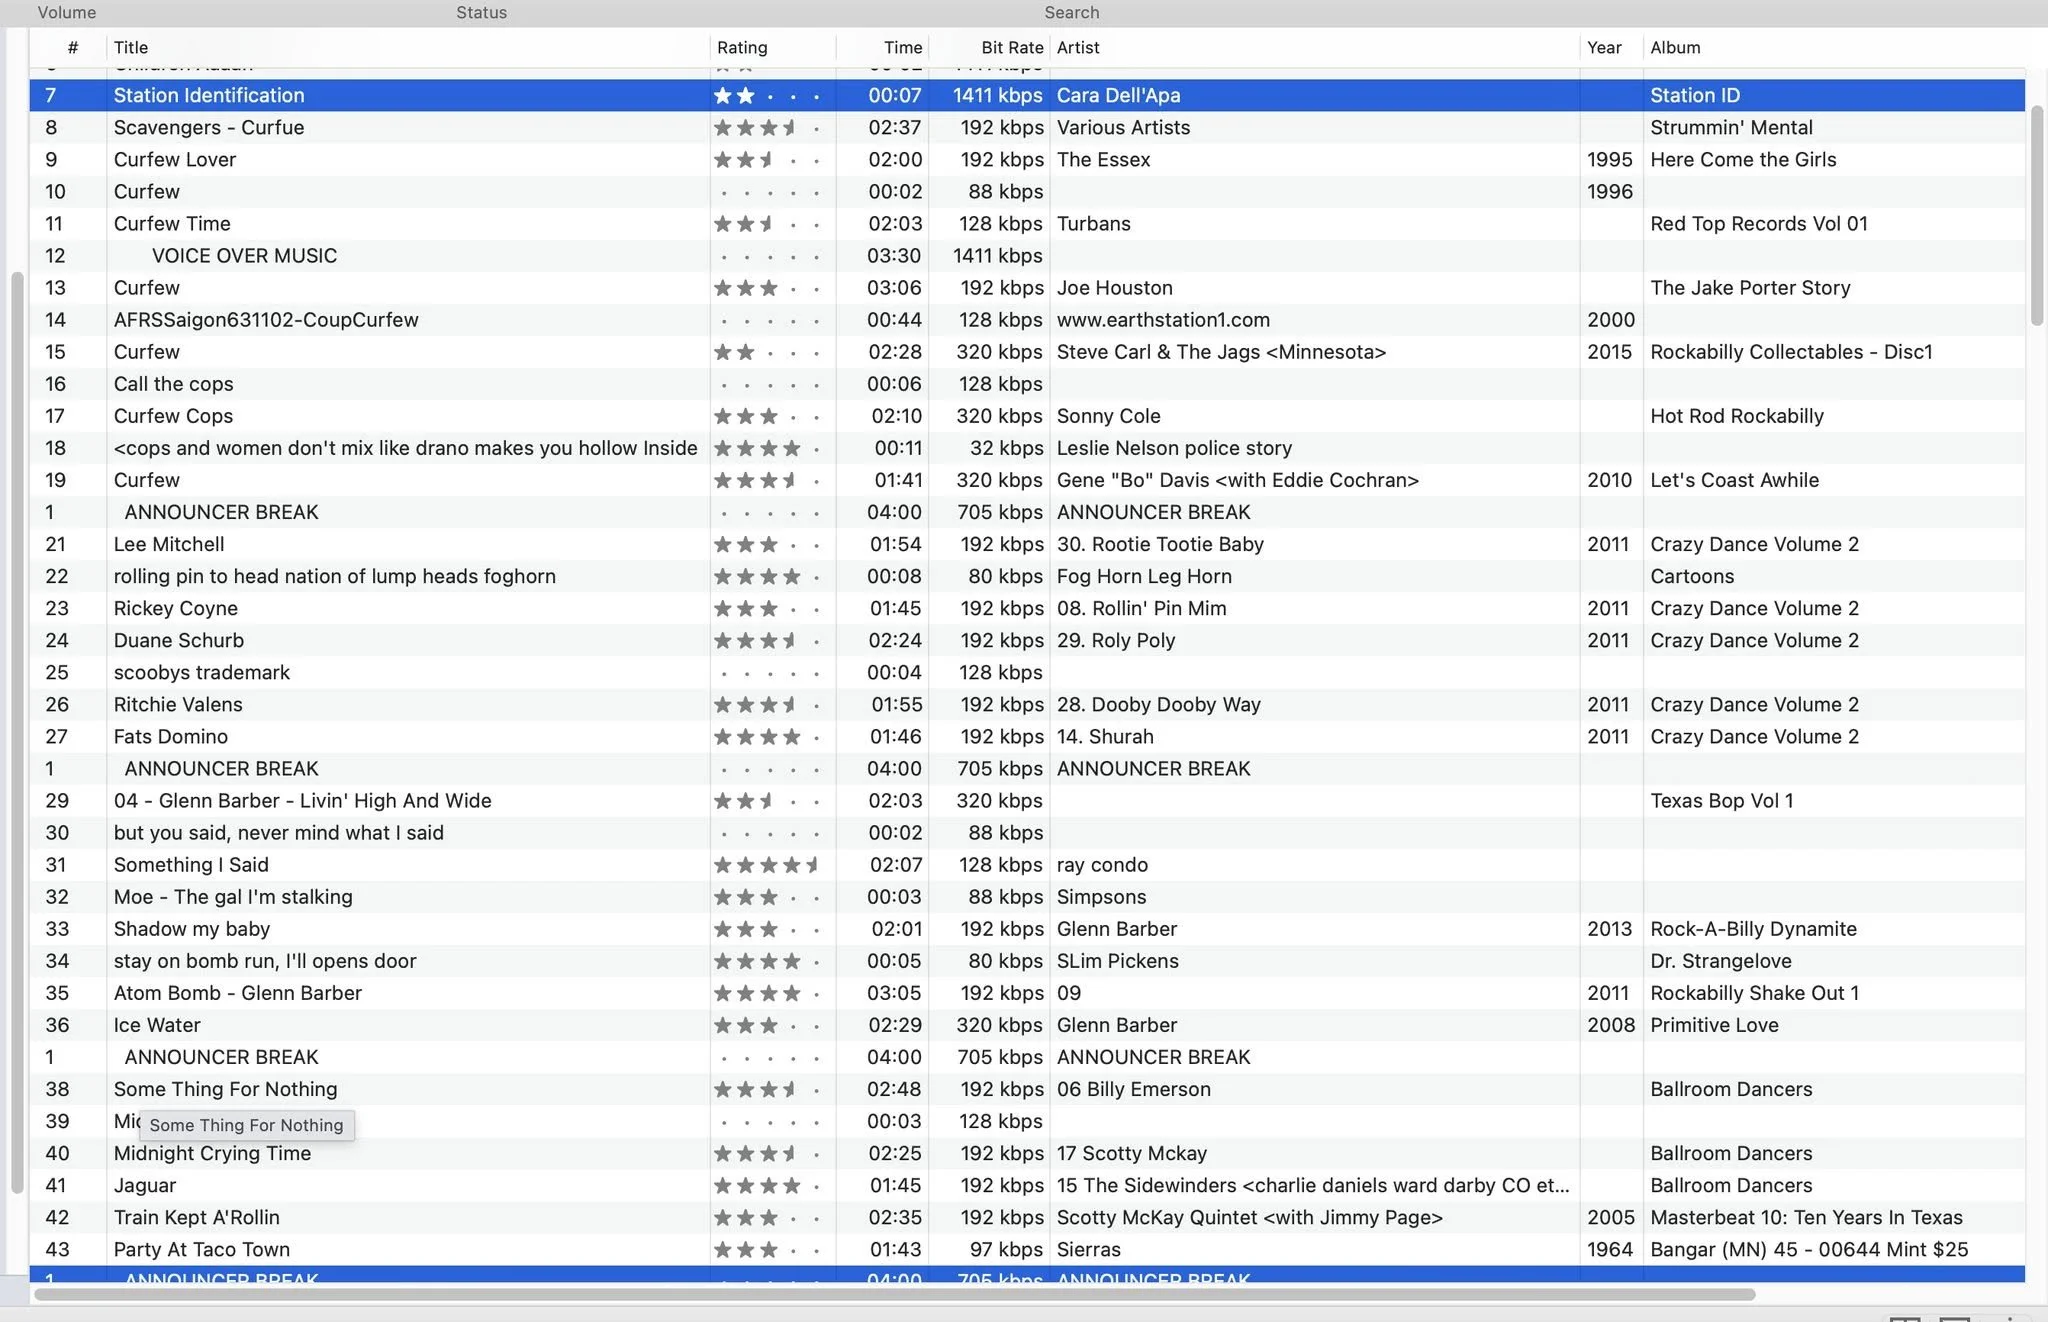Screen dimensions: 2048x1322
Task: Click album 'Texas Bop Vol 1'
Action: pos(1722,800)
